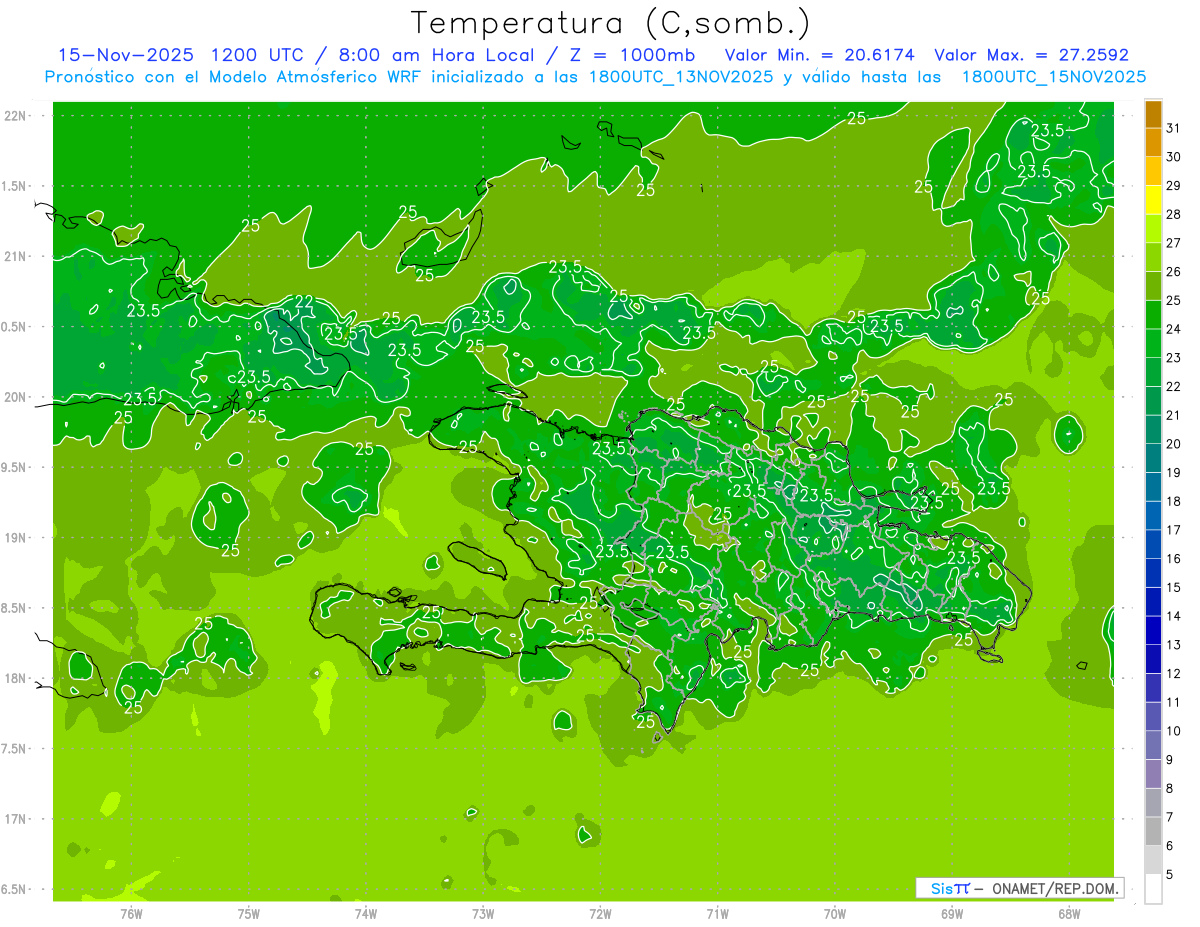This screenshot has height=927, width=1200.
Task: Pick the white swatch below 5
Action: [x=1153, y=889]
